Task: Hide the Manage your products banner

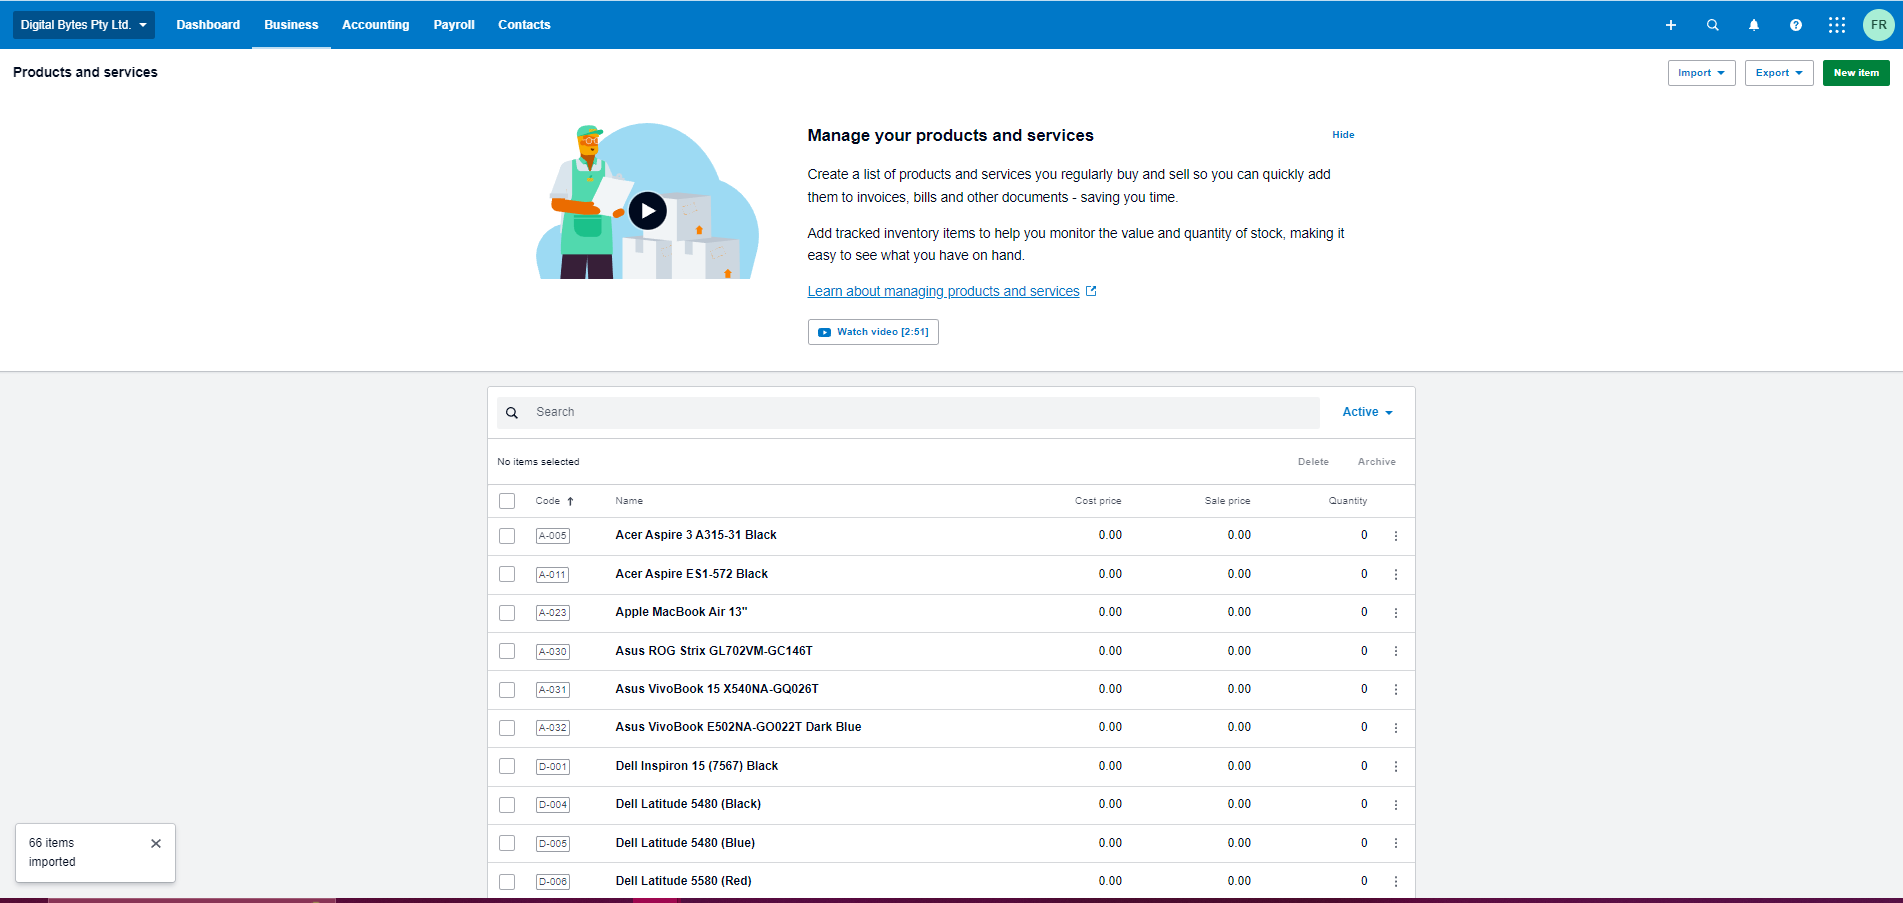Action: tap(1343, 135)
